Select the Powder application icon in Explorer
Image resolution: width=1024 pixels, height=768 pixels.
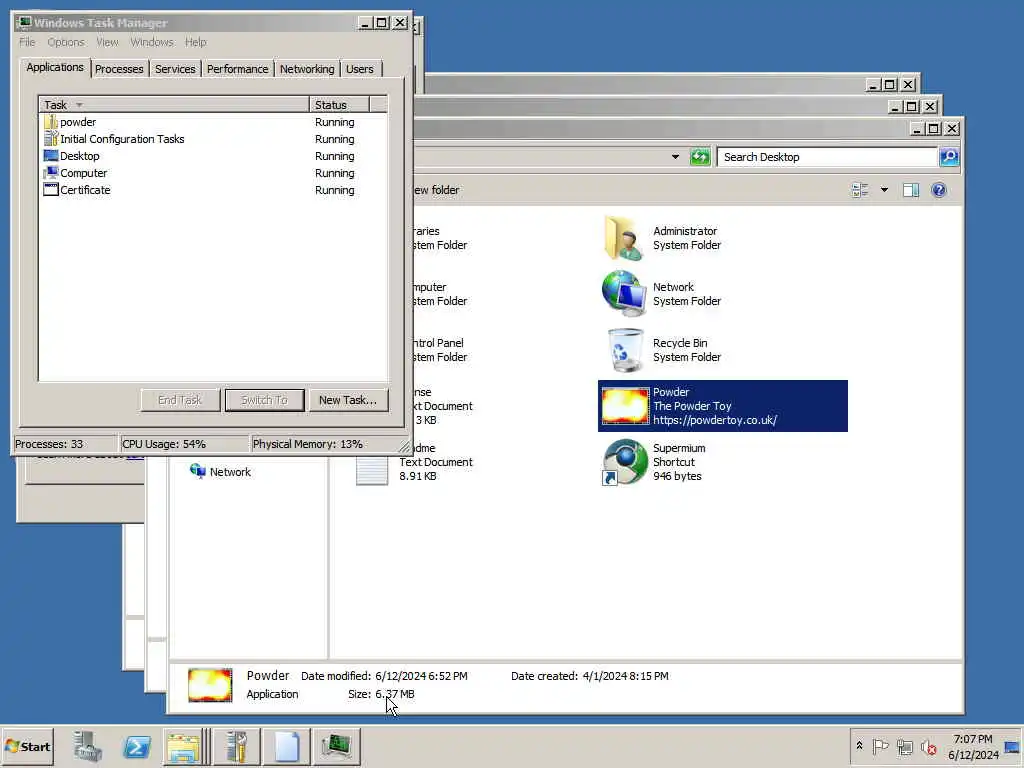coord(624,406)
